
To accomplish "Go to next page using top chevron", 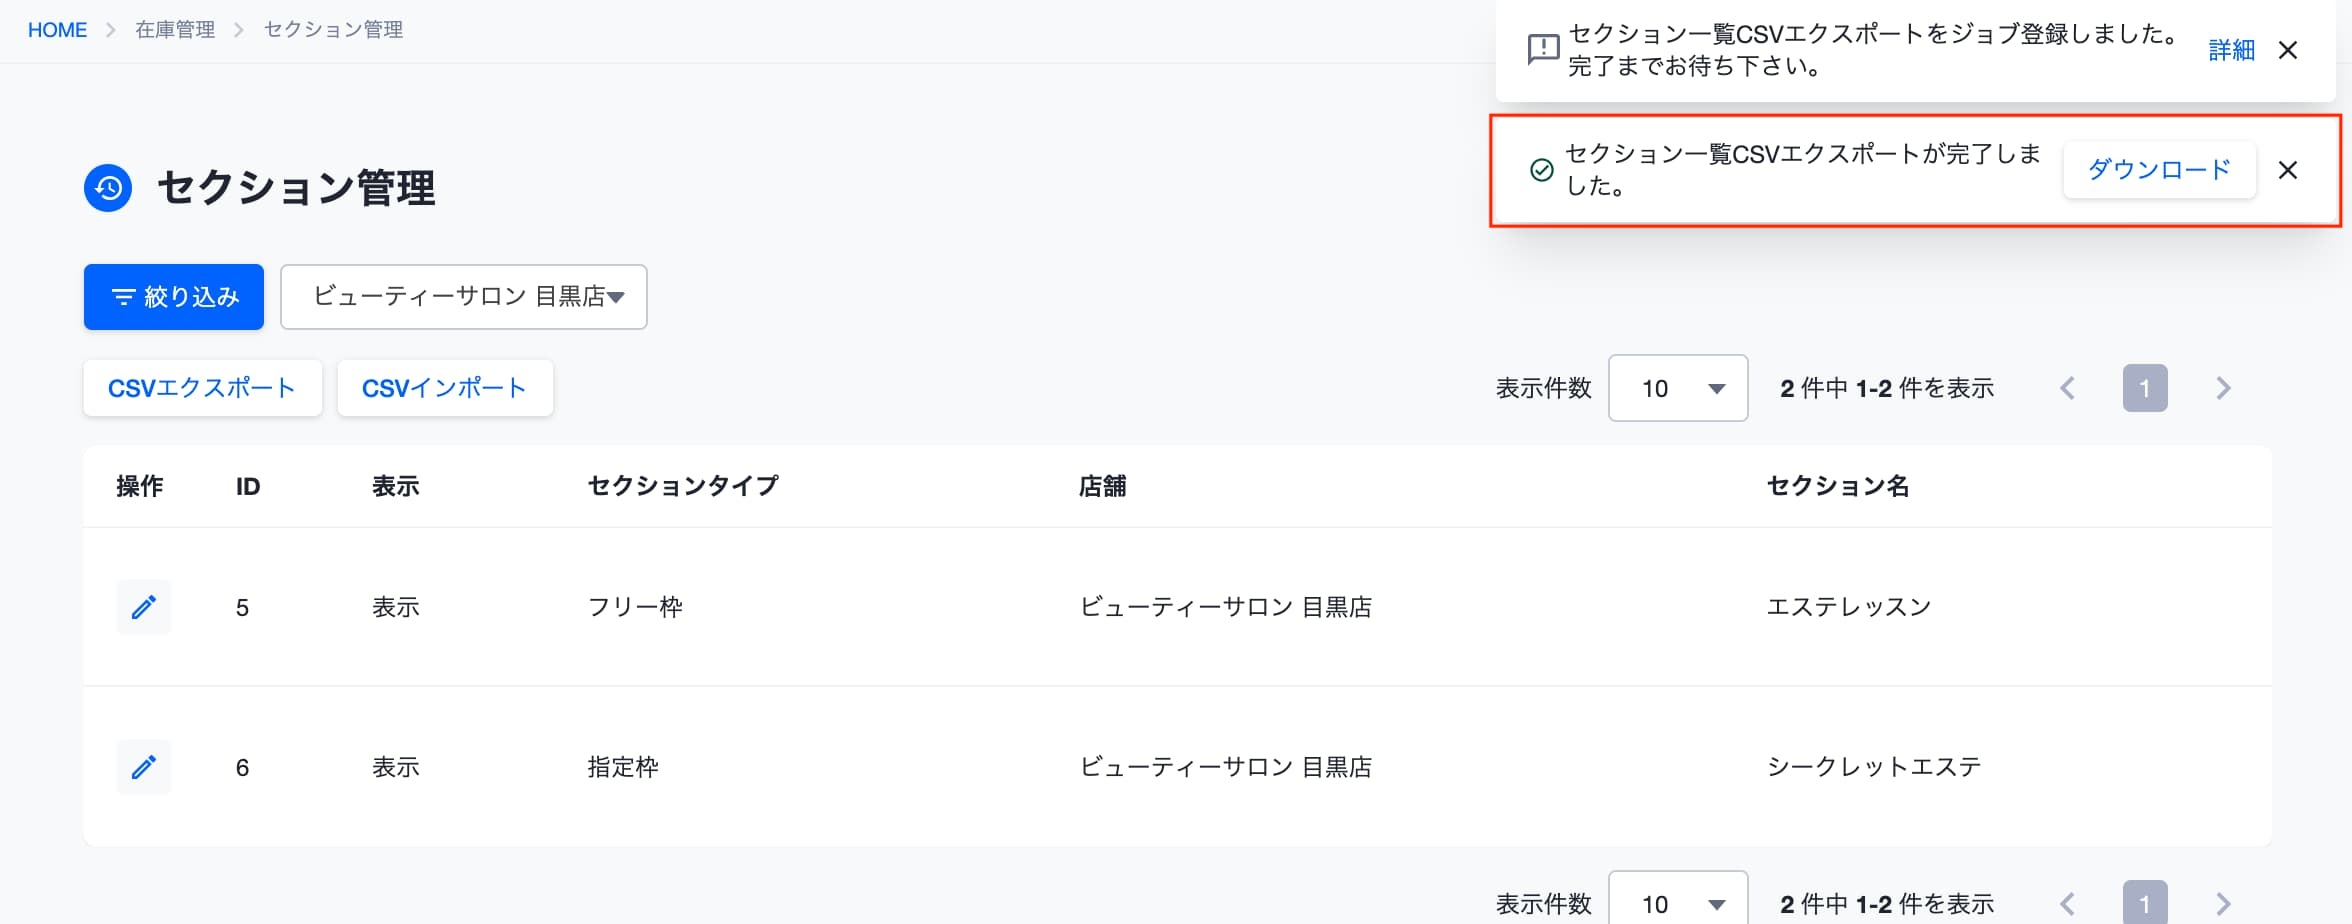I will pyautogui.click(x=2223, y=388).
